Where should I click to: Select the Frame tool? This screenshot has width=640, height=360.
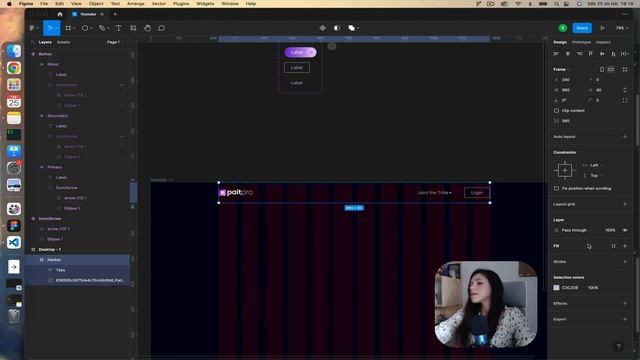tap(68, 28)
